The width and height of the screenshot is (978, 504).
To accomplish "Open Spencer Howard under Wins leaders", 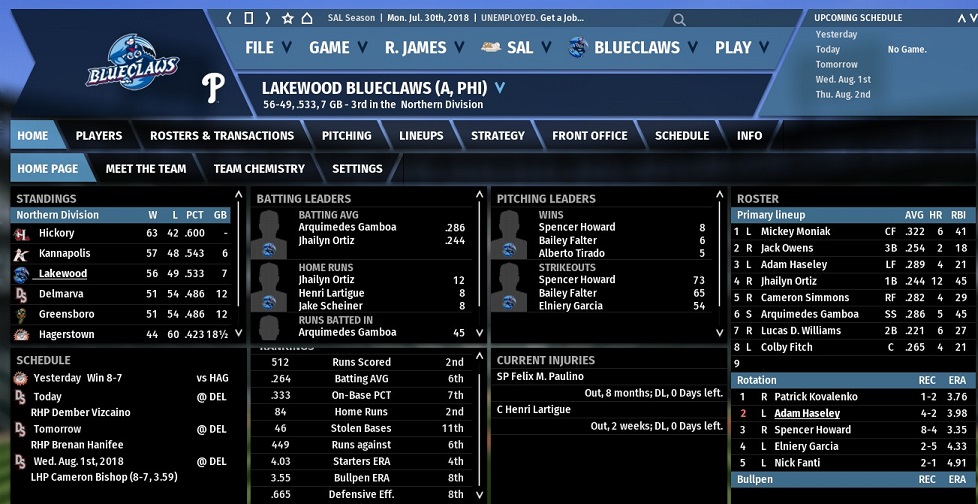I will (x=576, y=227).
